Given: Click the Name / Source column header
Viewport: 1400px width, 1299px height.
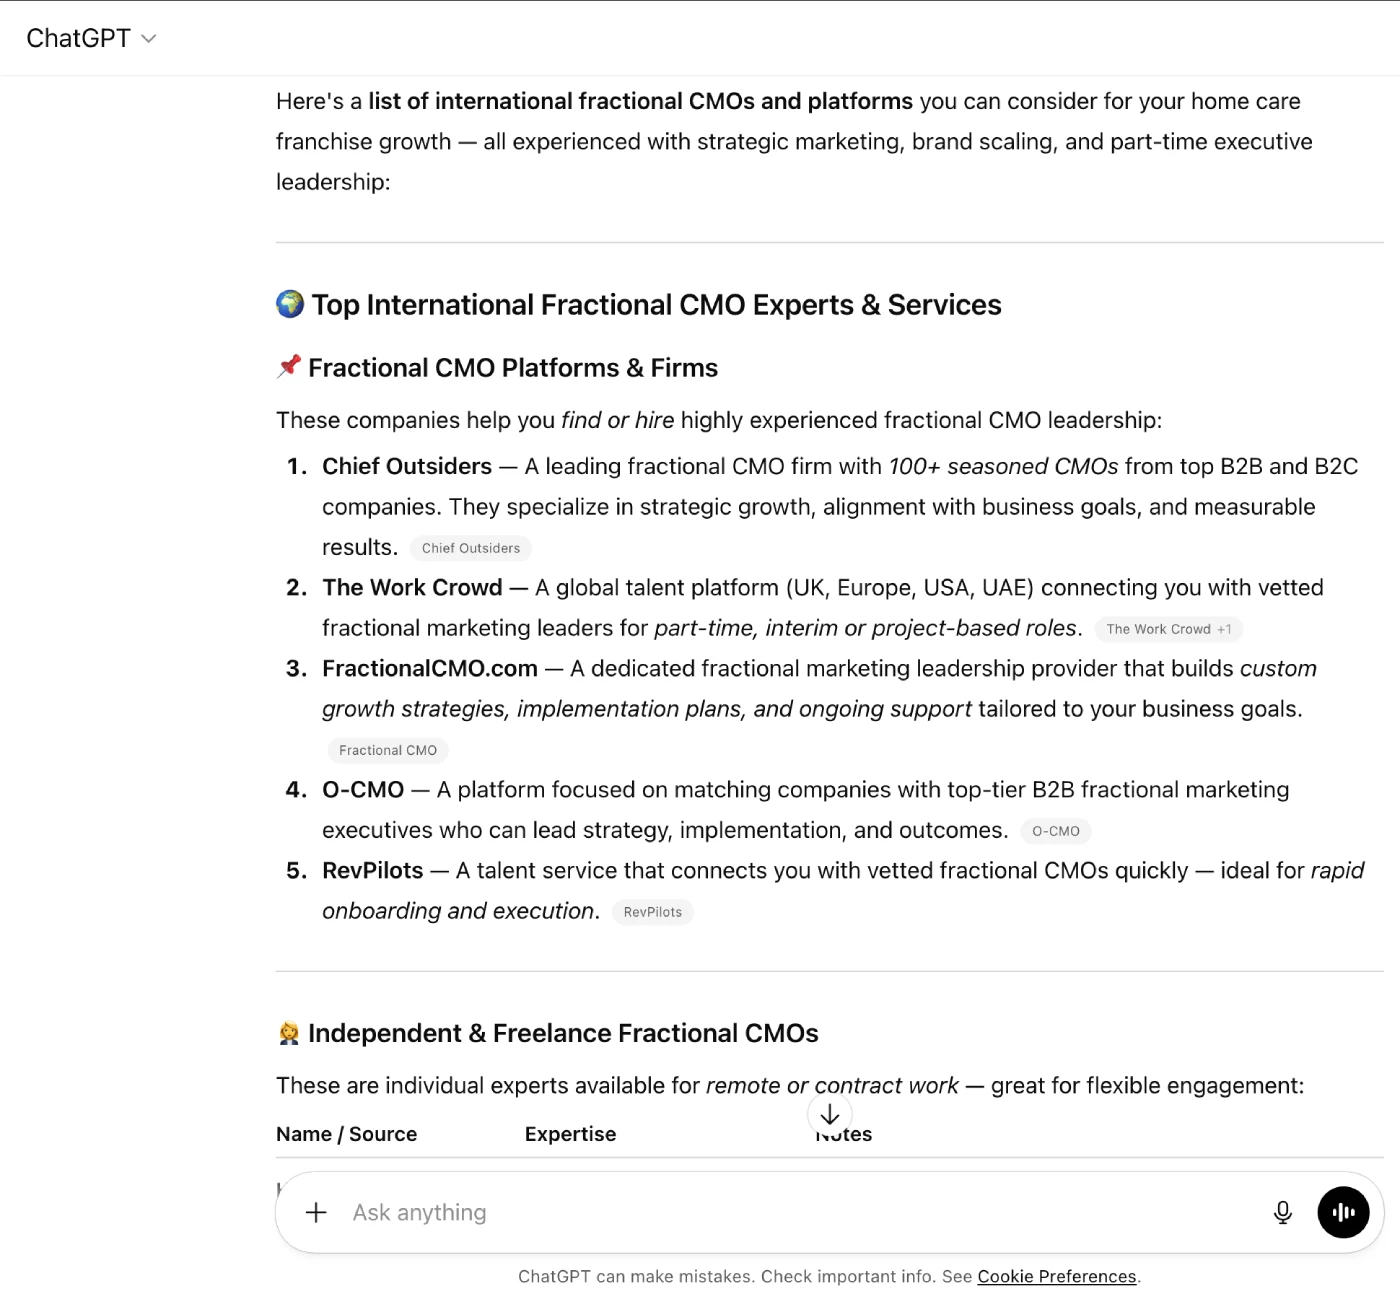Looking at the screenshot, I should point(346,1134).
